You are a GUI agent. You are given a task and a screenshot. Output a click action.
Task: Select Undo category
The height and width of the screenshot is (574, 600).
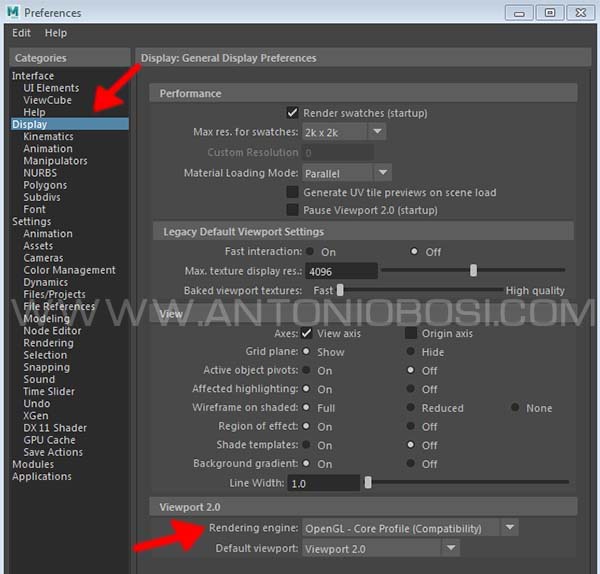[37, 404]
